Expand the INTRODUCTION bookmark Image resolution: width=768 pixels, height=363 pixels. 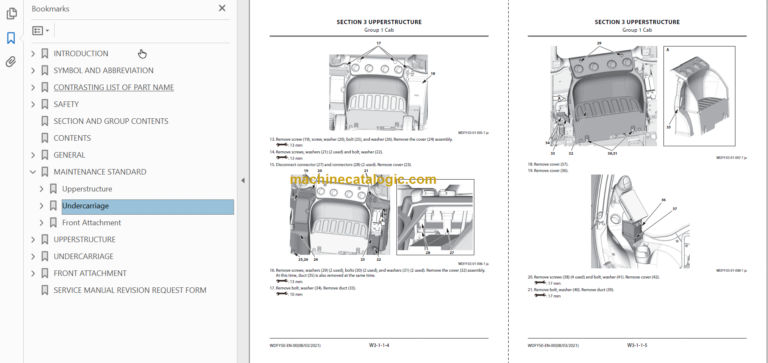coord(33,54)
